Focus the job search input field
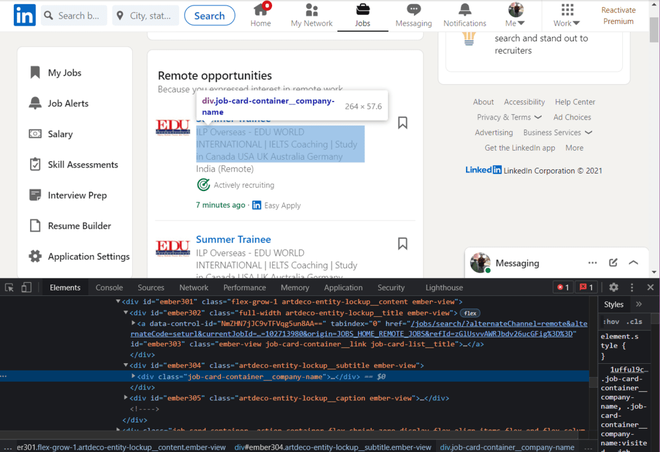Screen dimensions: 660x452 click(x=74, y=16)
